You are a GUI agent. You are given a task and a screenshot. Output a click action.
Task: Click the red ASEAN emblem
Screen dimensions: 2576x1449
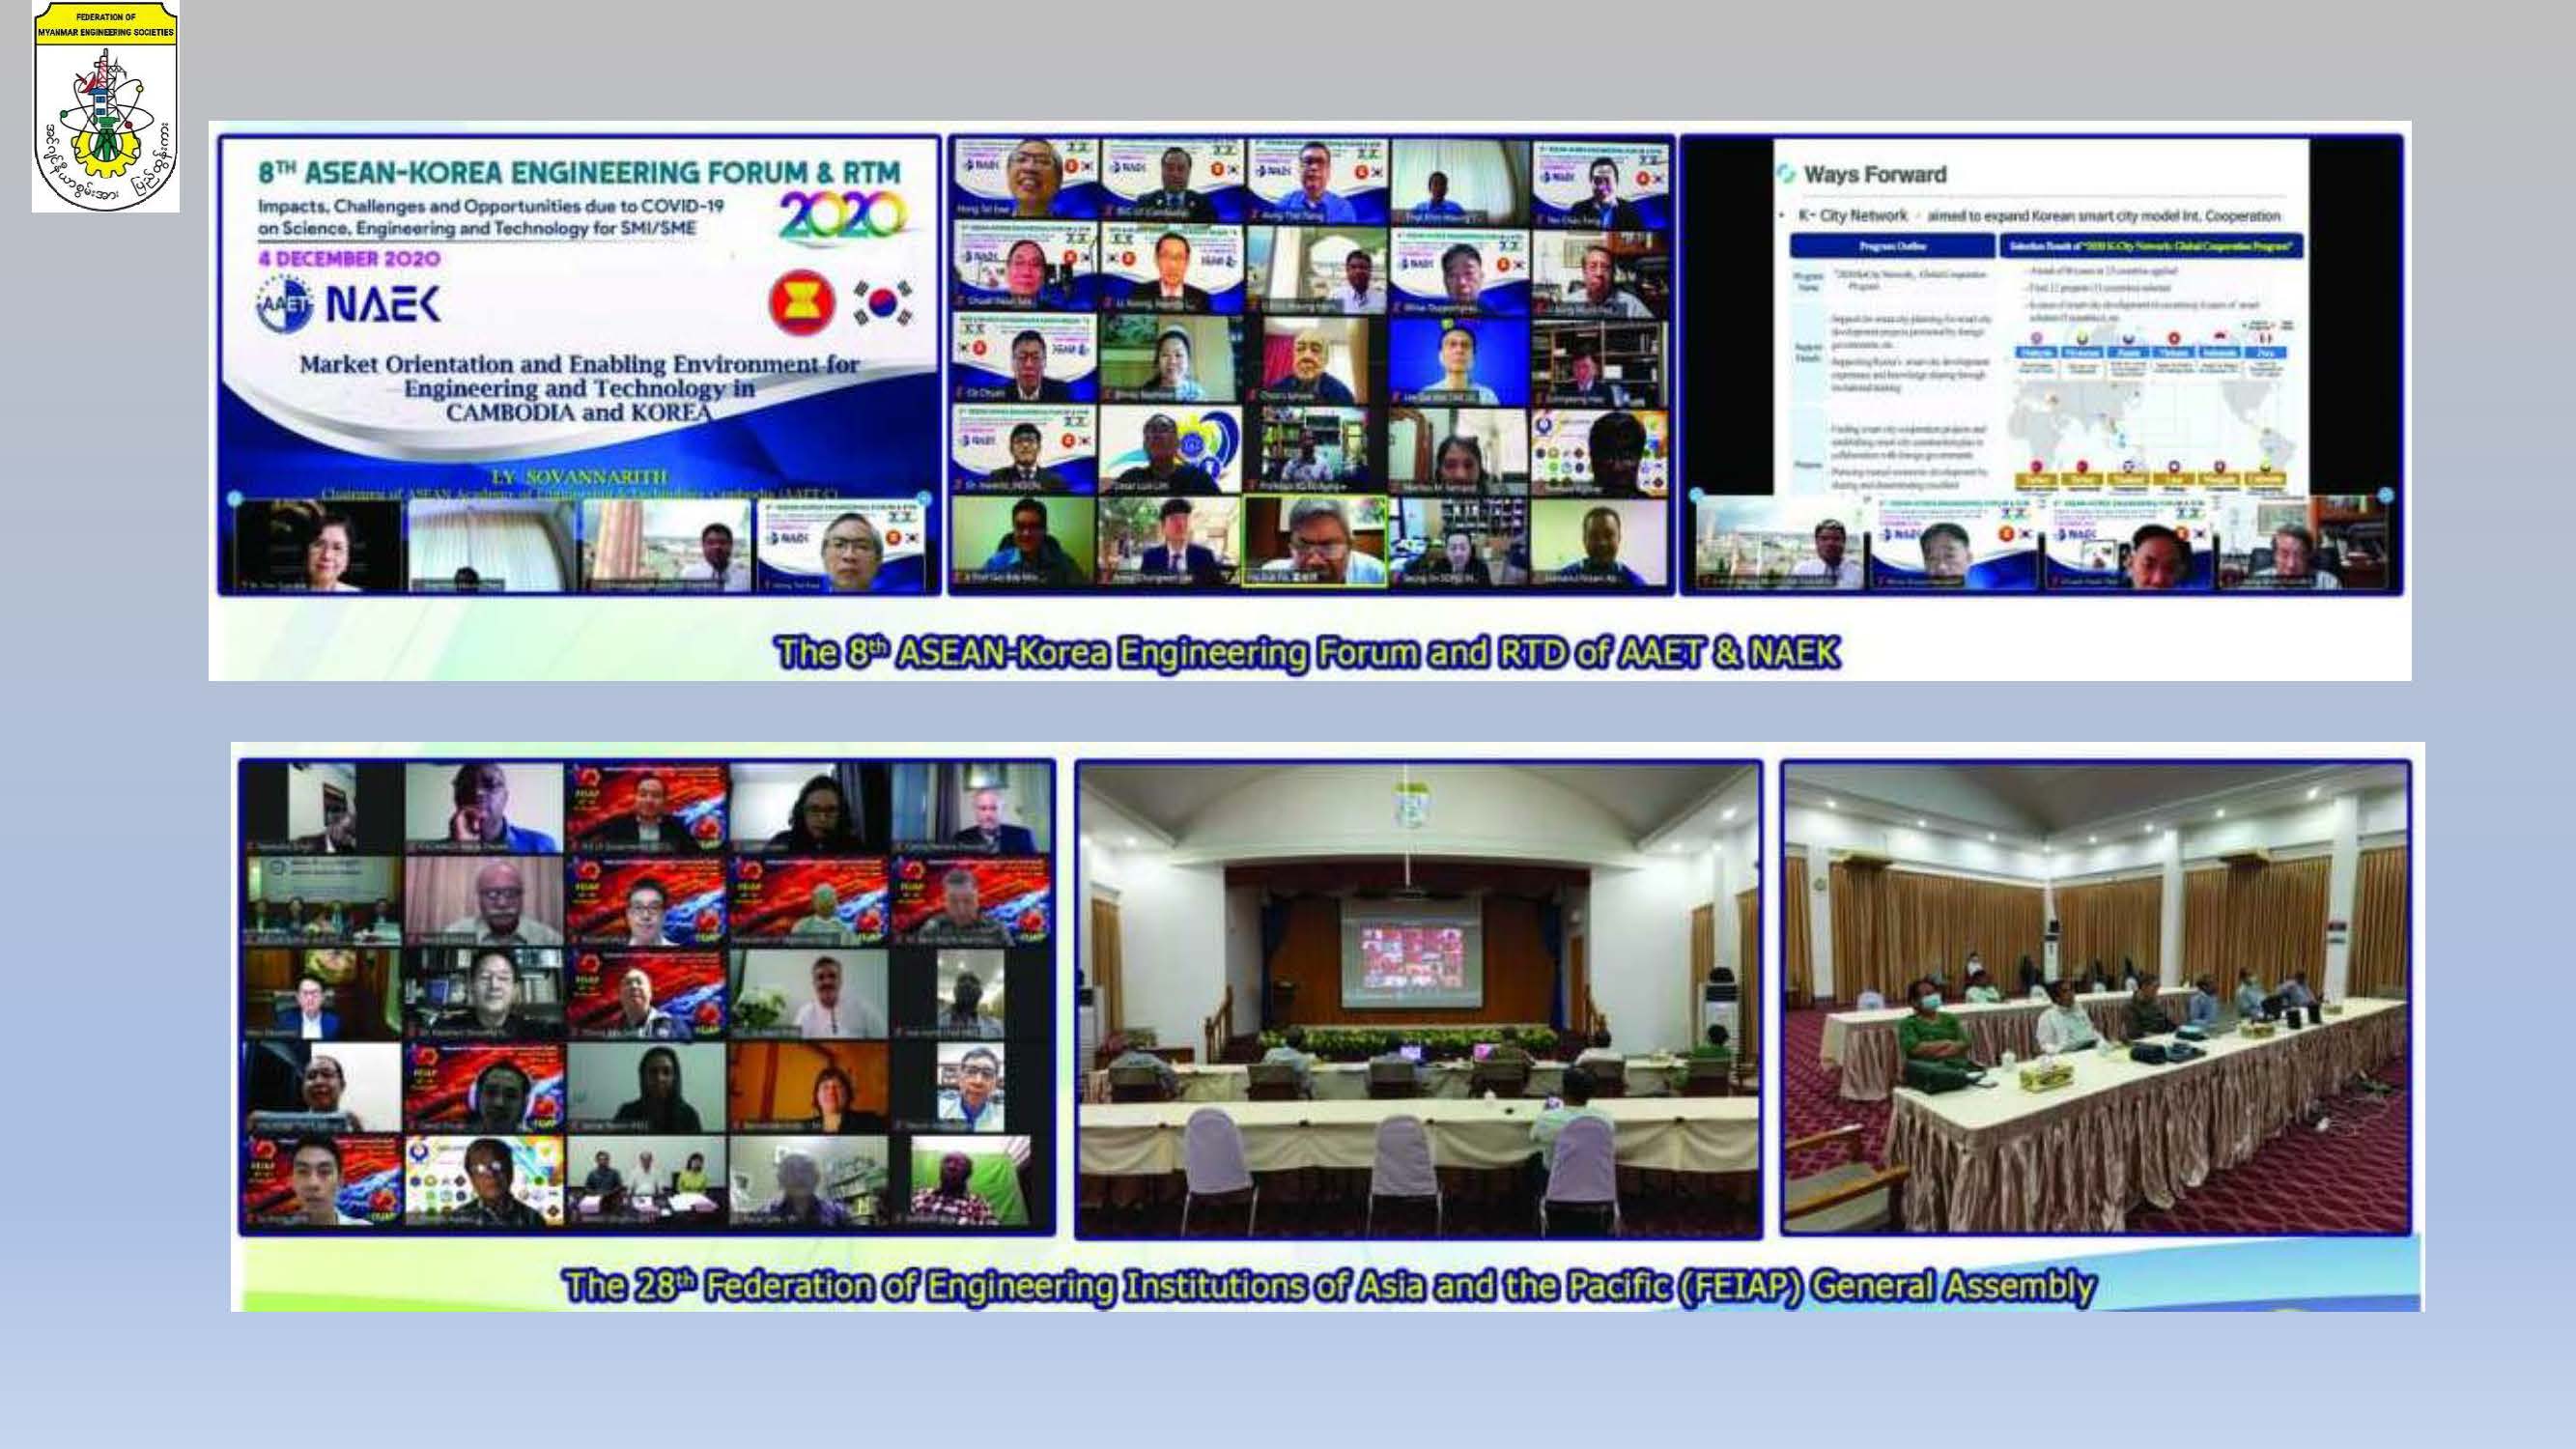[x=802, y=303]
